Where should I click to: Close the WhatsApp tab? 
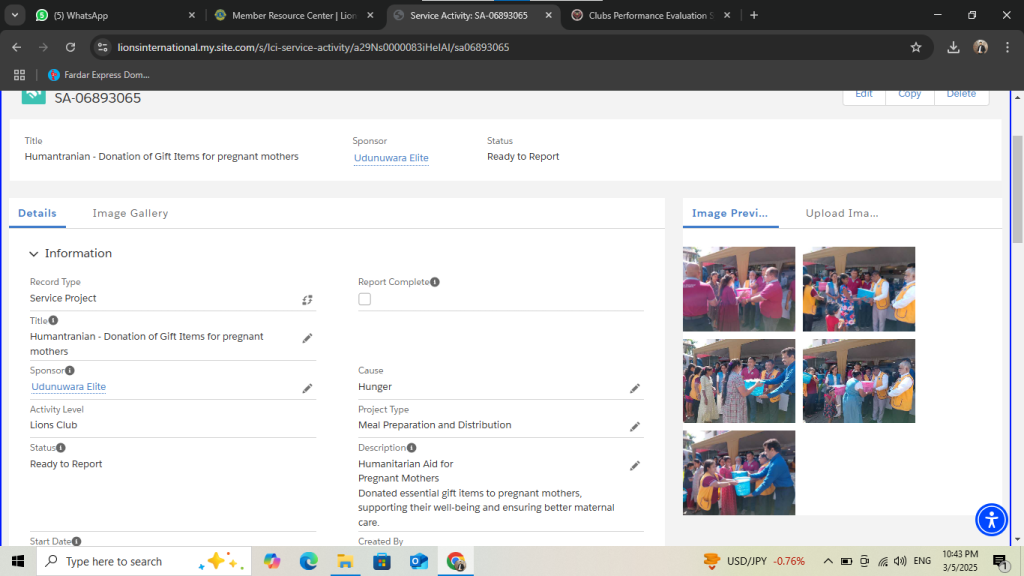point(191,15)
